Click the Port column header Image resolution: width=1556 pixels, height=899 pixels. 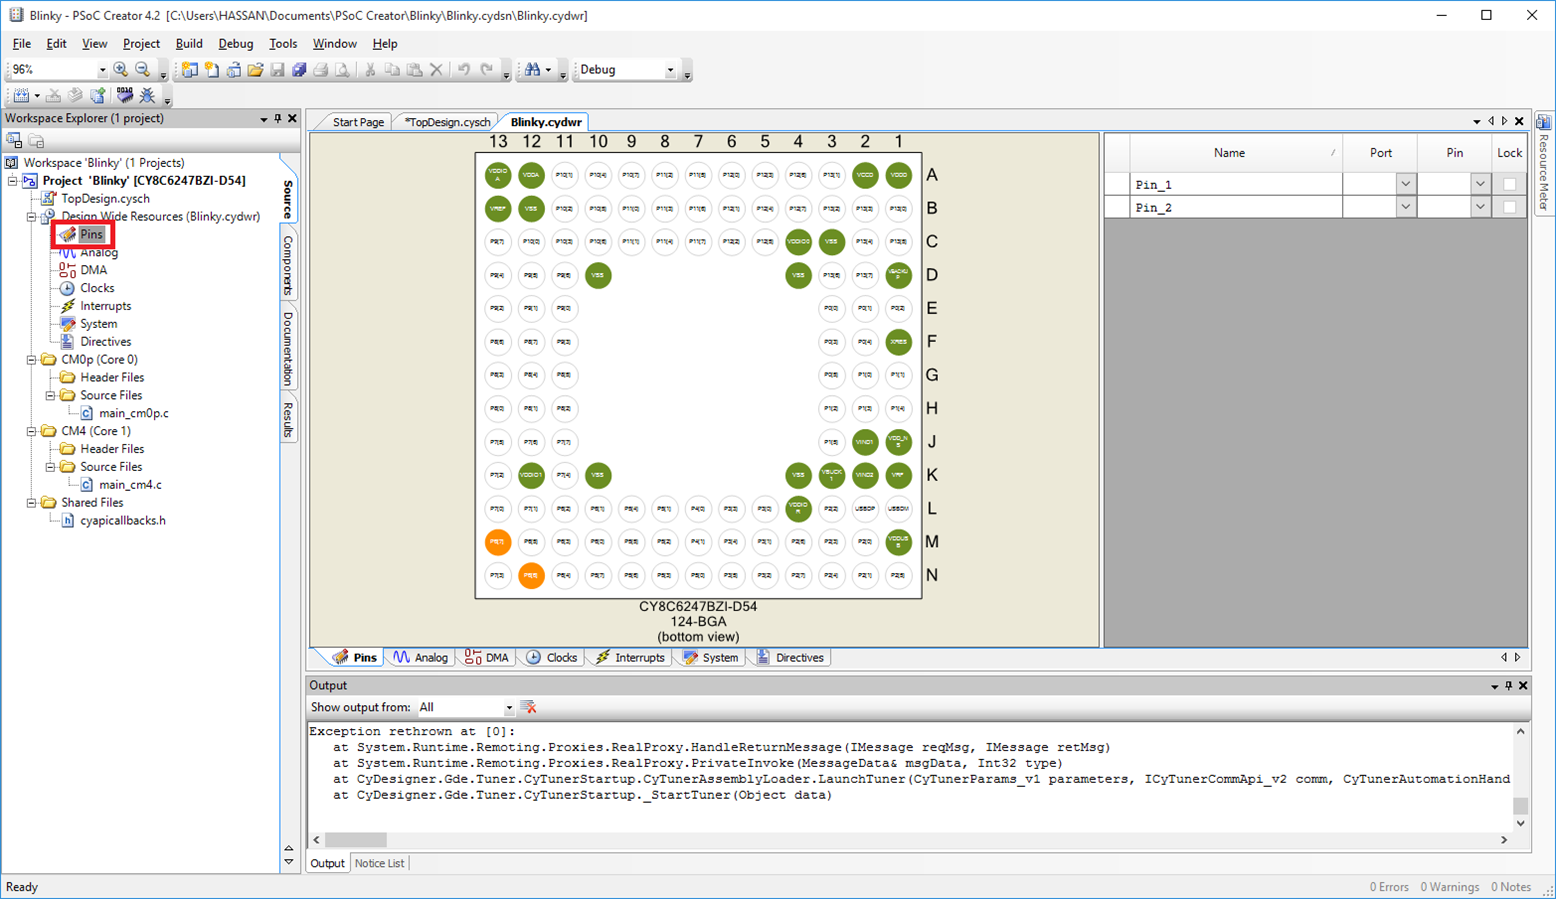[x=1380, y=153]
